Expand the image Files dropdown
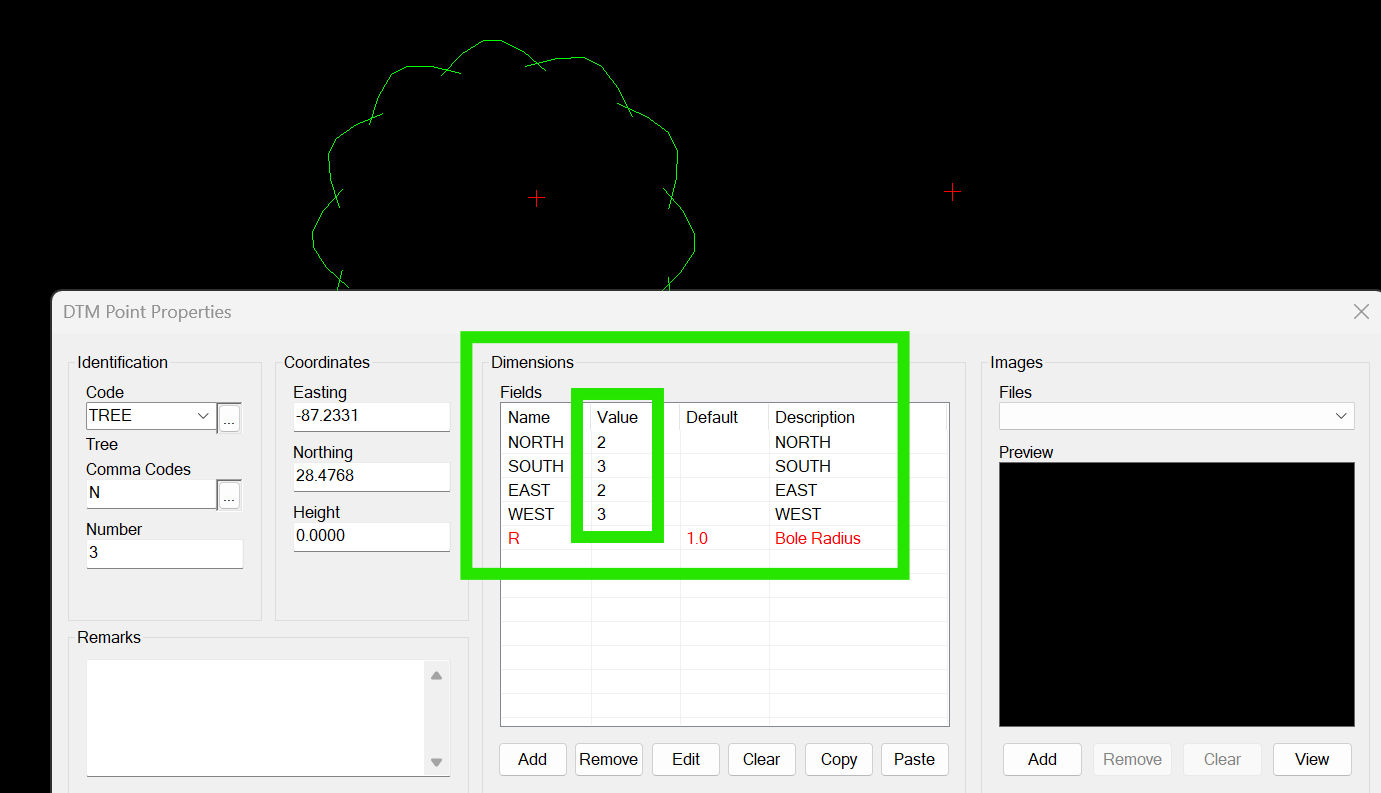Image resolution: width=1381 pixels, height=793 pixels. [1340, 416]
